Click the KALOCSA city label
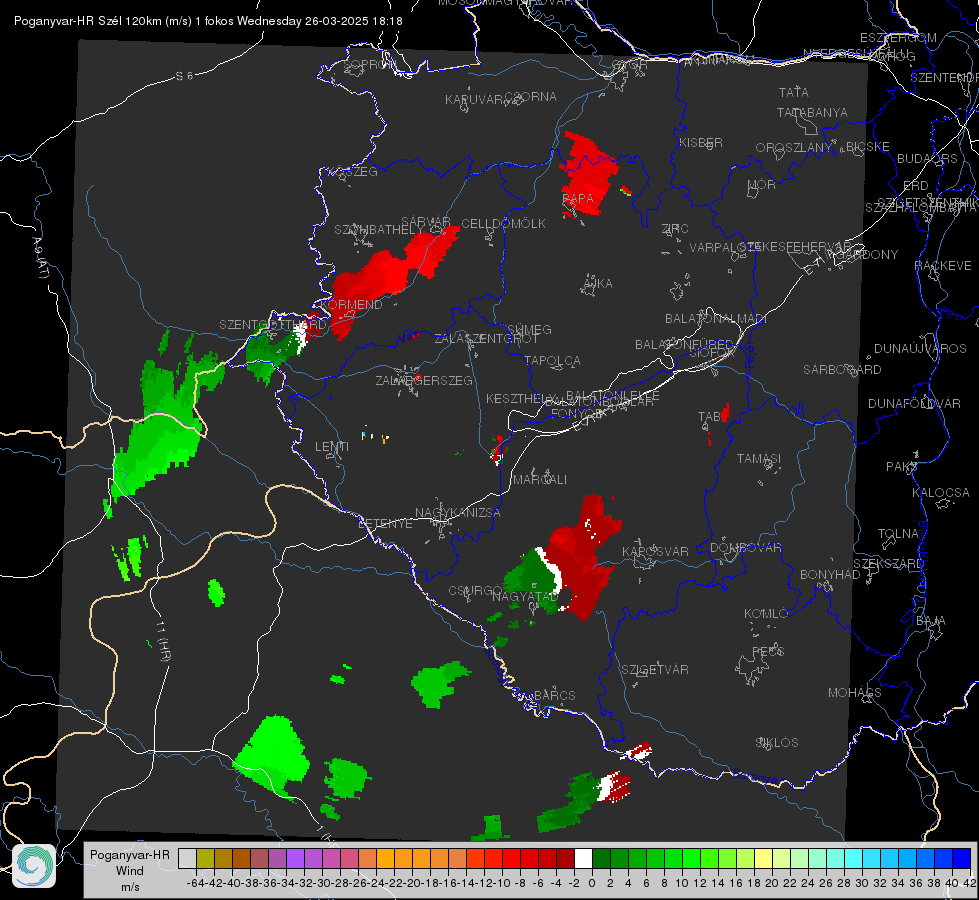Viewport: 979px width, 900px height. point(941,493)
